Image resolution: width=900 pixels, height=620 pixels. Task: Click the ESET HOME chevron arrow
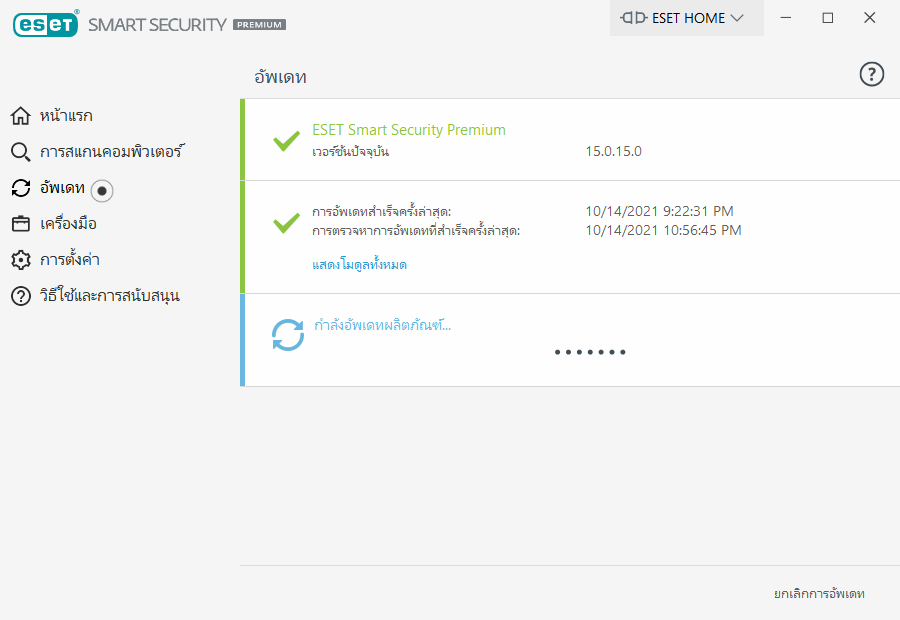pyautogui.click(x=736, y=18)
